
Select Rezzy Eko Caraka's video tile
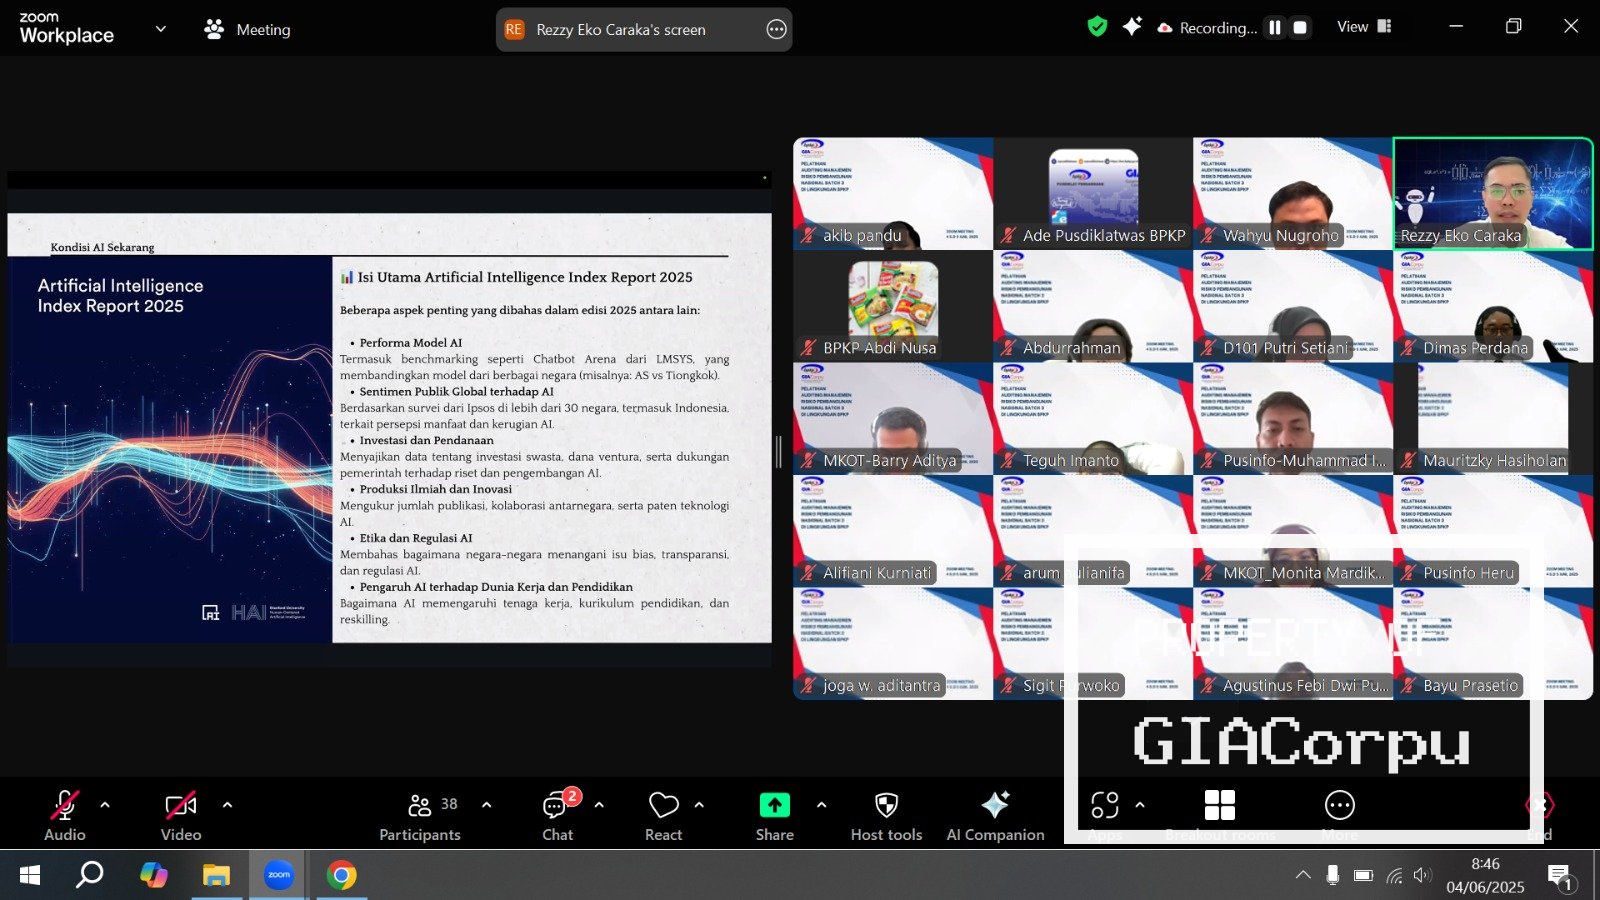pyautogui.click(x=1492, y=193)
